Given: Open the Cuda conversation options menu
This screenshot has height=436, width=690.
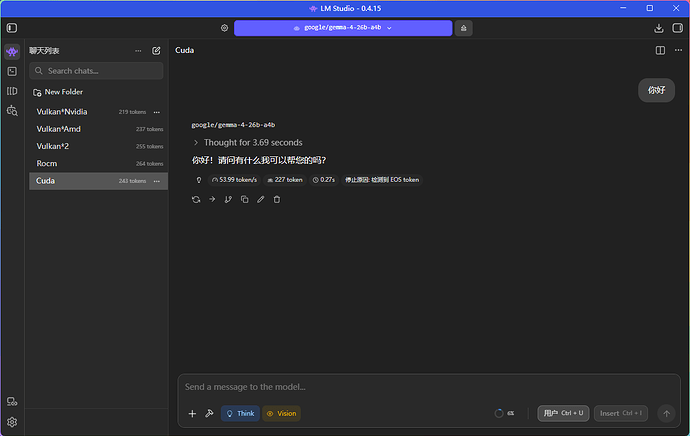Looking at the screenshot, I should (x=678, y=50).
